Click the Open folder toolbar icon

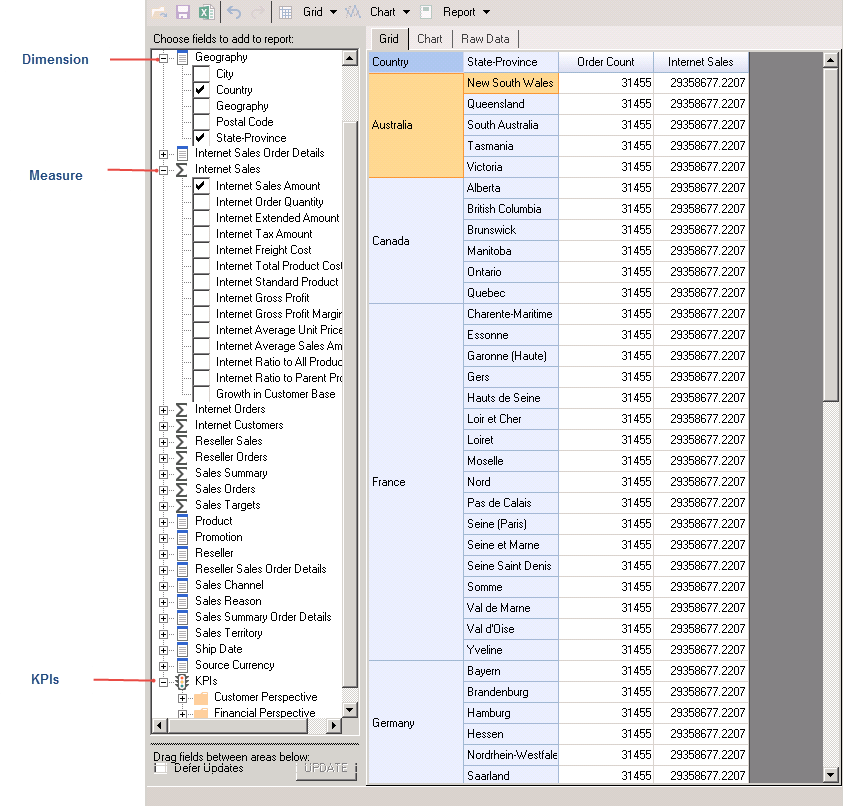click(160, 12)
